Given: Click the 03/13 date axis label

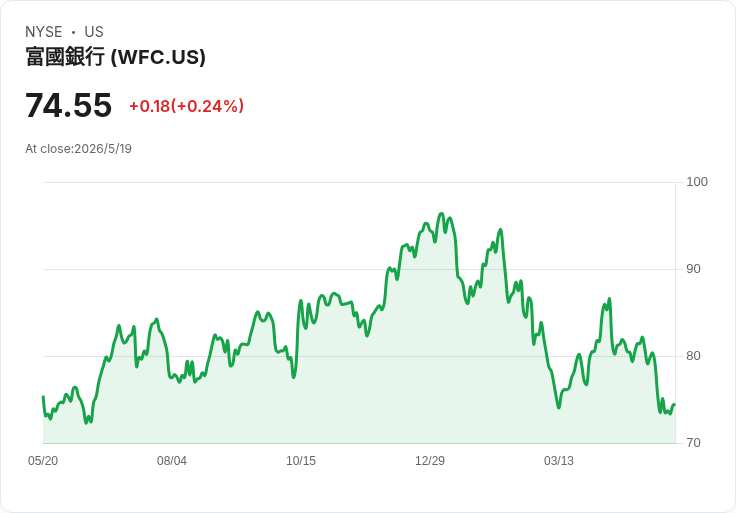Looking at the screenshot, I should coord(559,461).
